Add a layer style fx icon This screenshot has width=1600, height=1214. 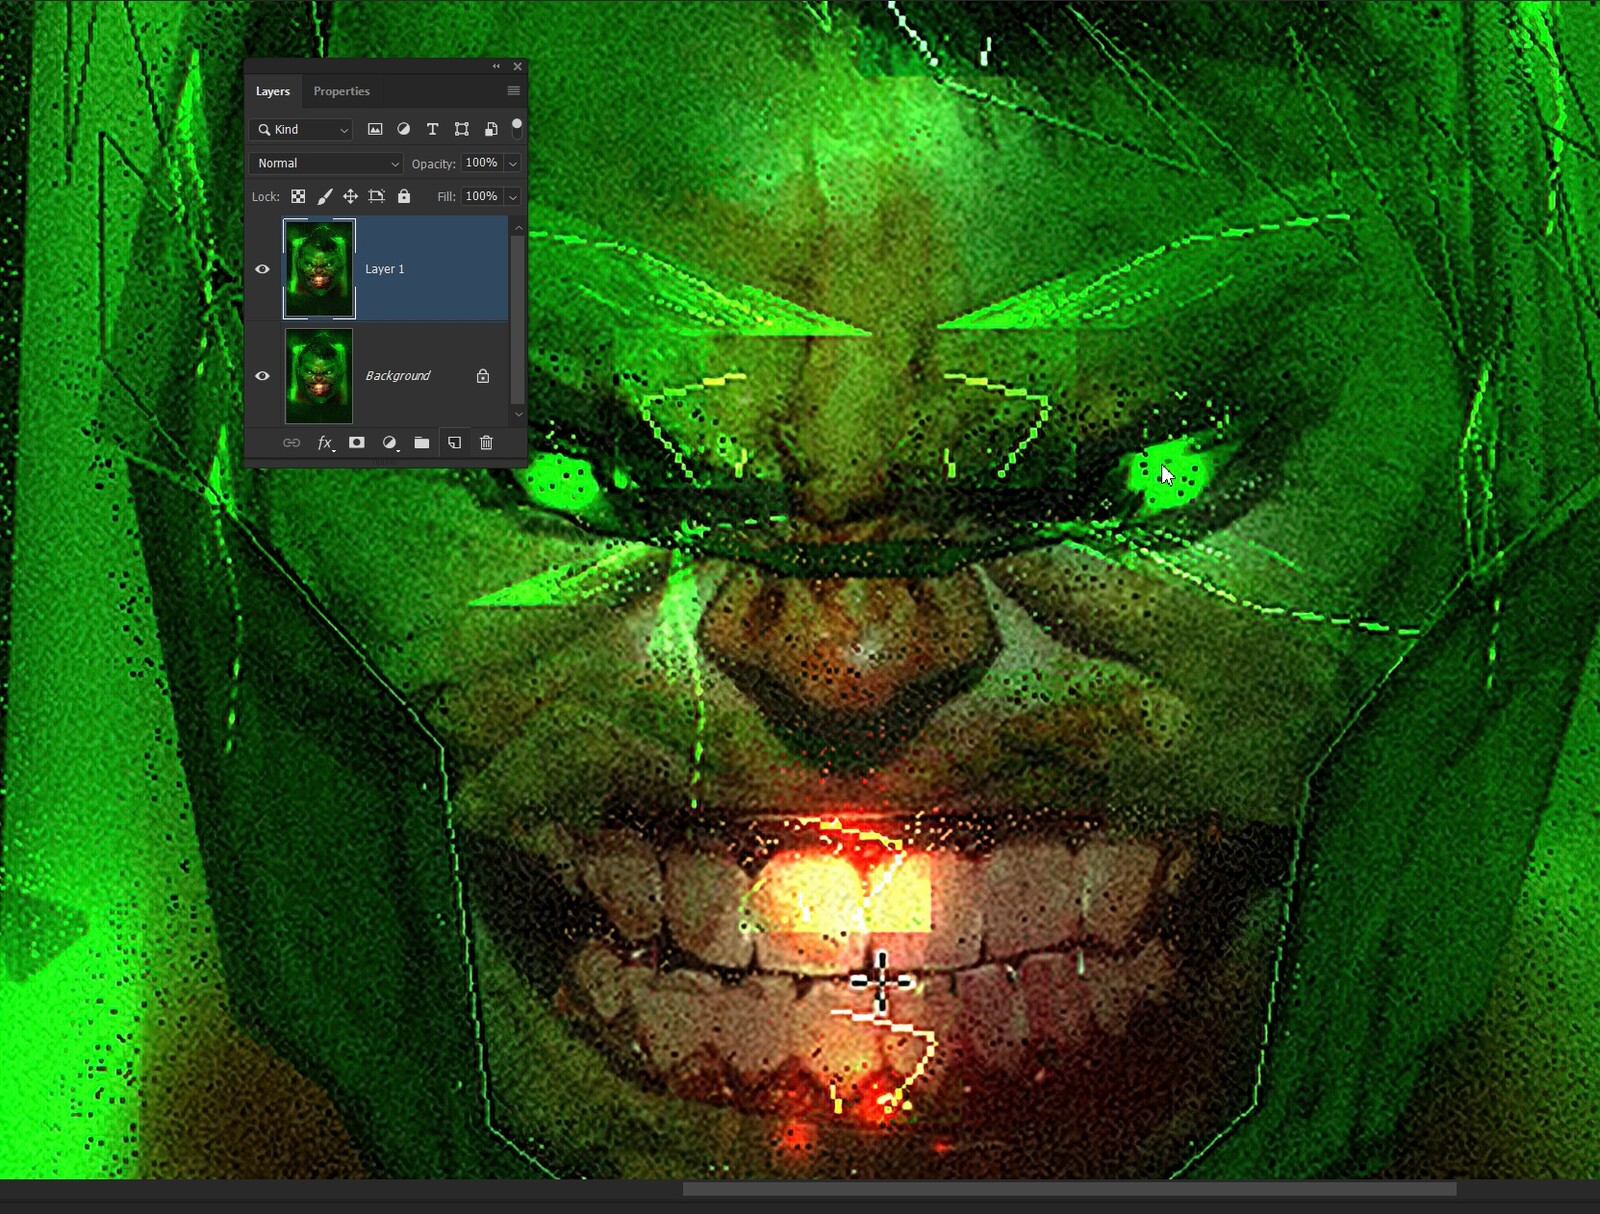[325, 442]
